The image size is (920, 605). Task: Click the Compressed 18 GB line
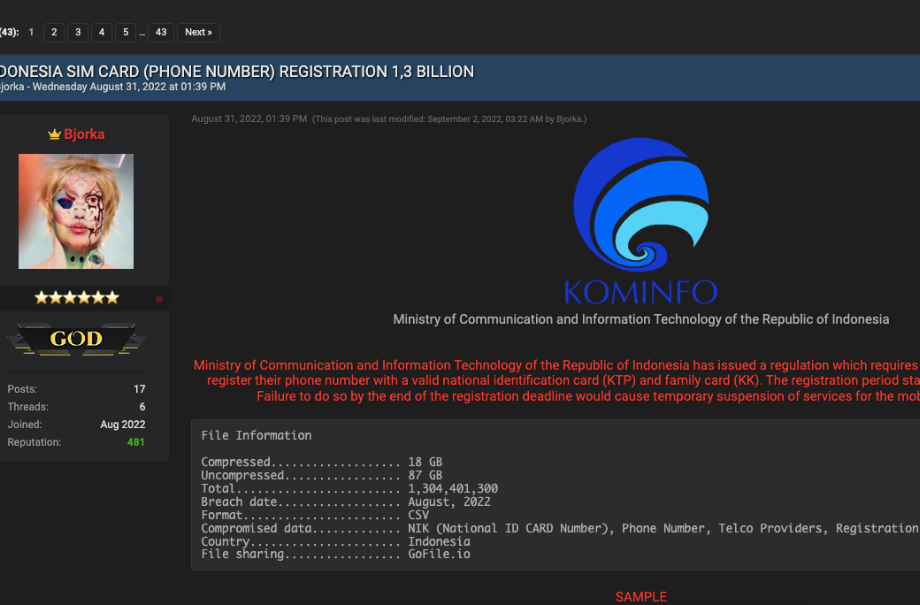tap(322, 462)
